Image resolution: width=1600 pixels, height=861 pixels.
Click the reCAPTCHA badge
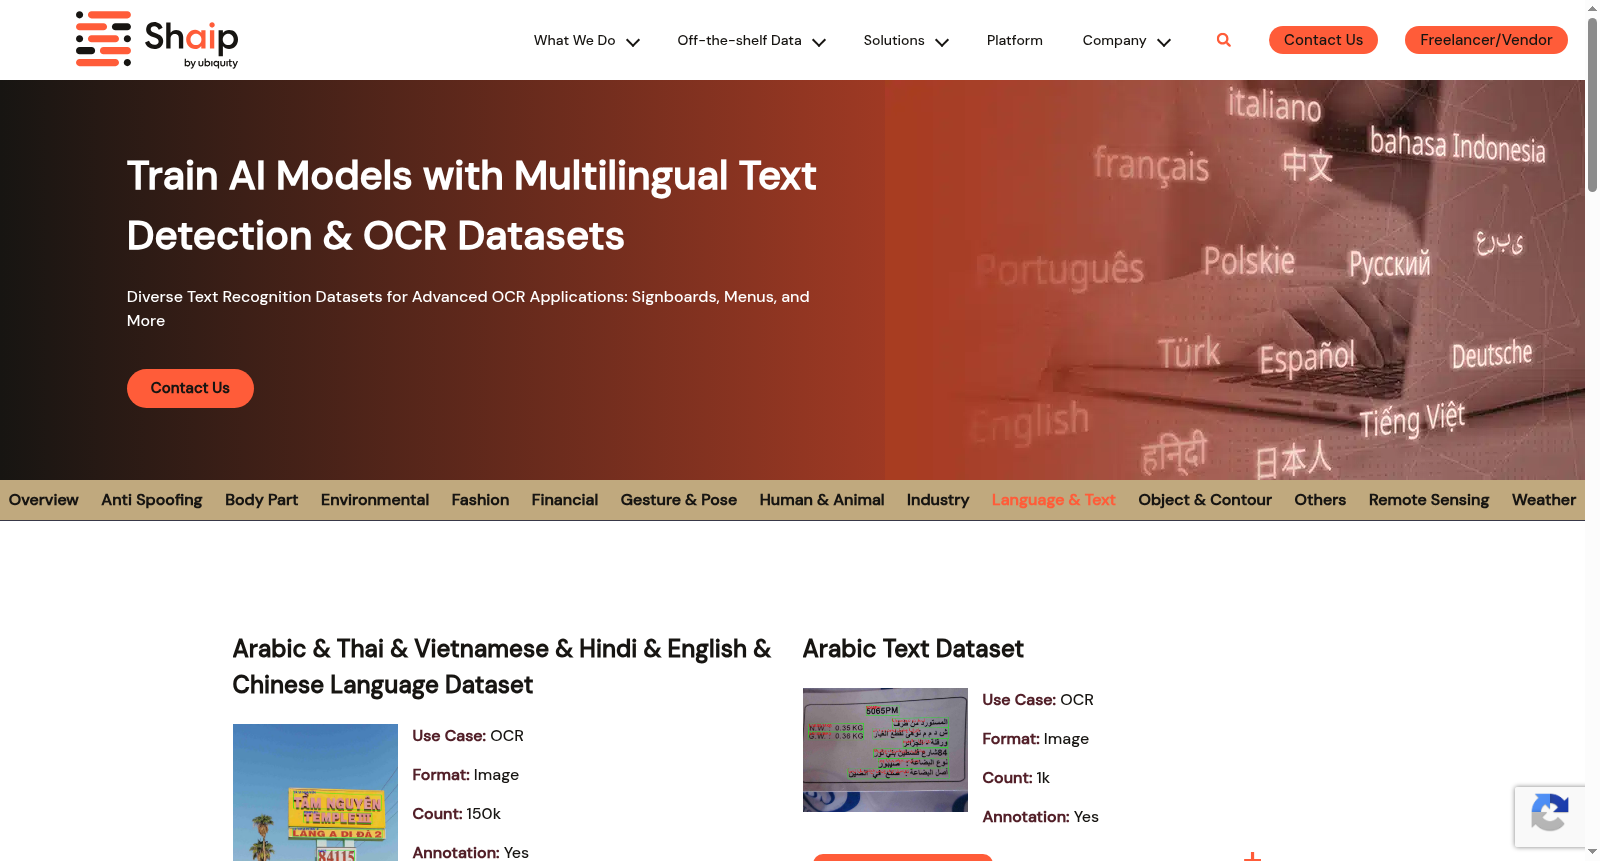pos(1549,817)
